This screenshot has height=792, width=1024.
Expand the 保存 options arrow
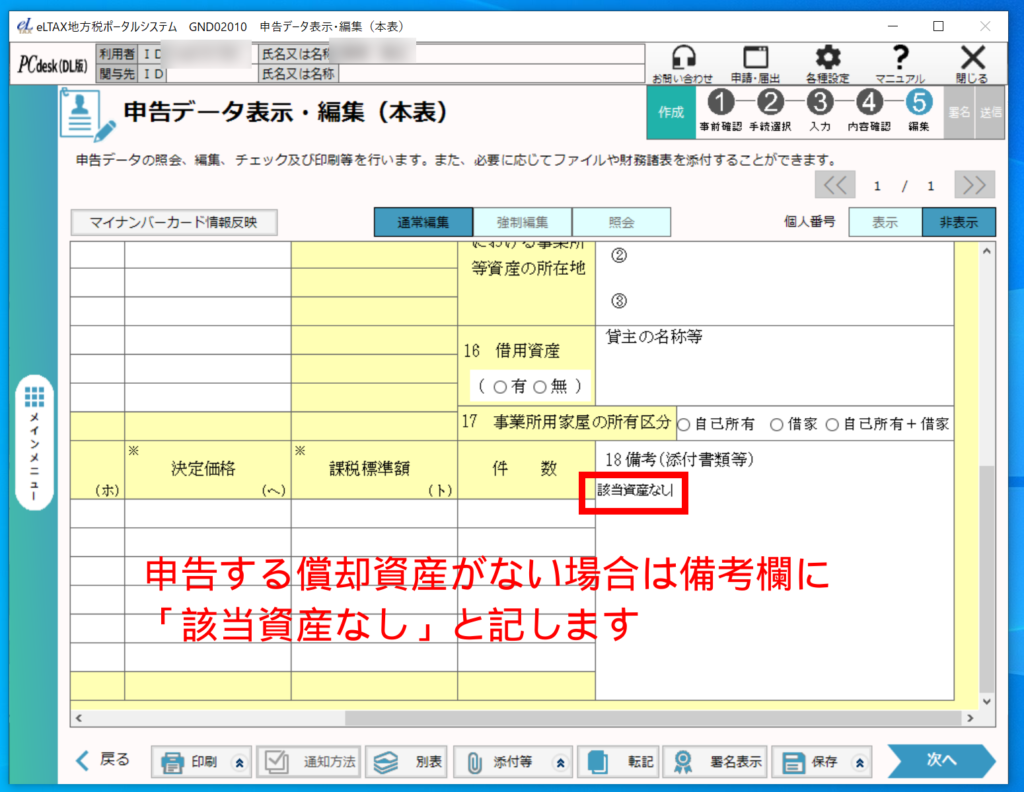[x=859, y=762]
